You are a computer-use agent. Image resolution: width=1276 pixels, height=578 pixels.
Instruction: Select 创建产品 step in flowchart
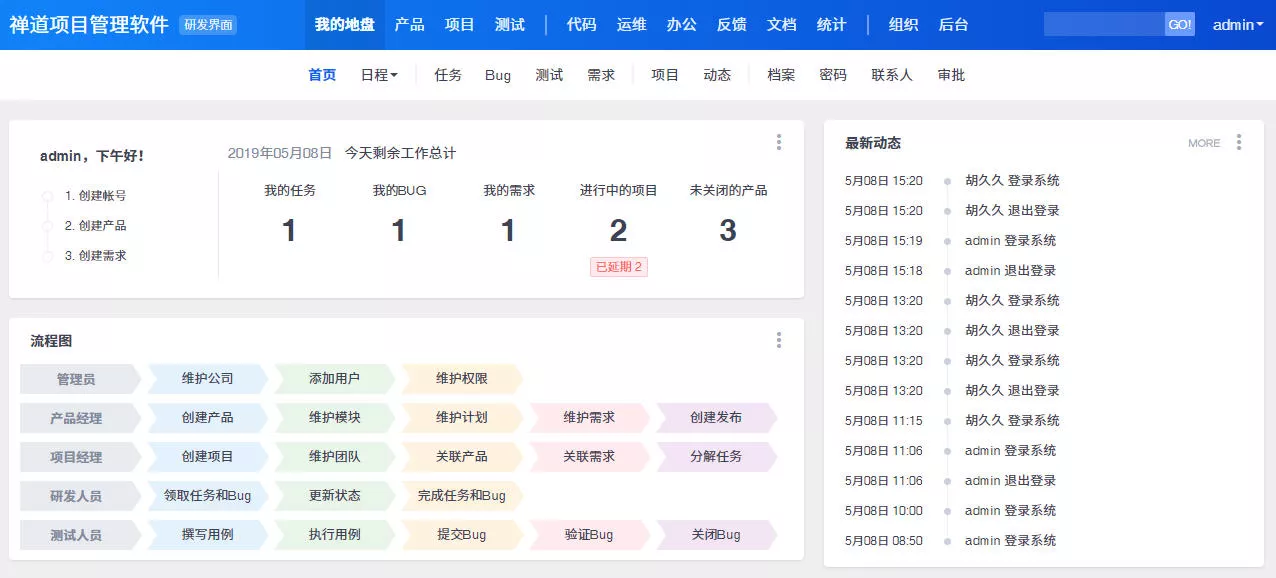click(x=207, y=418)
